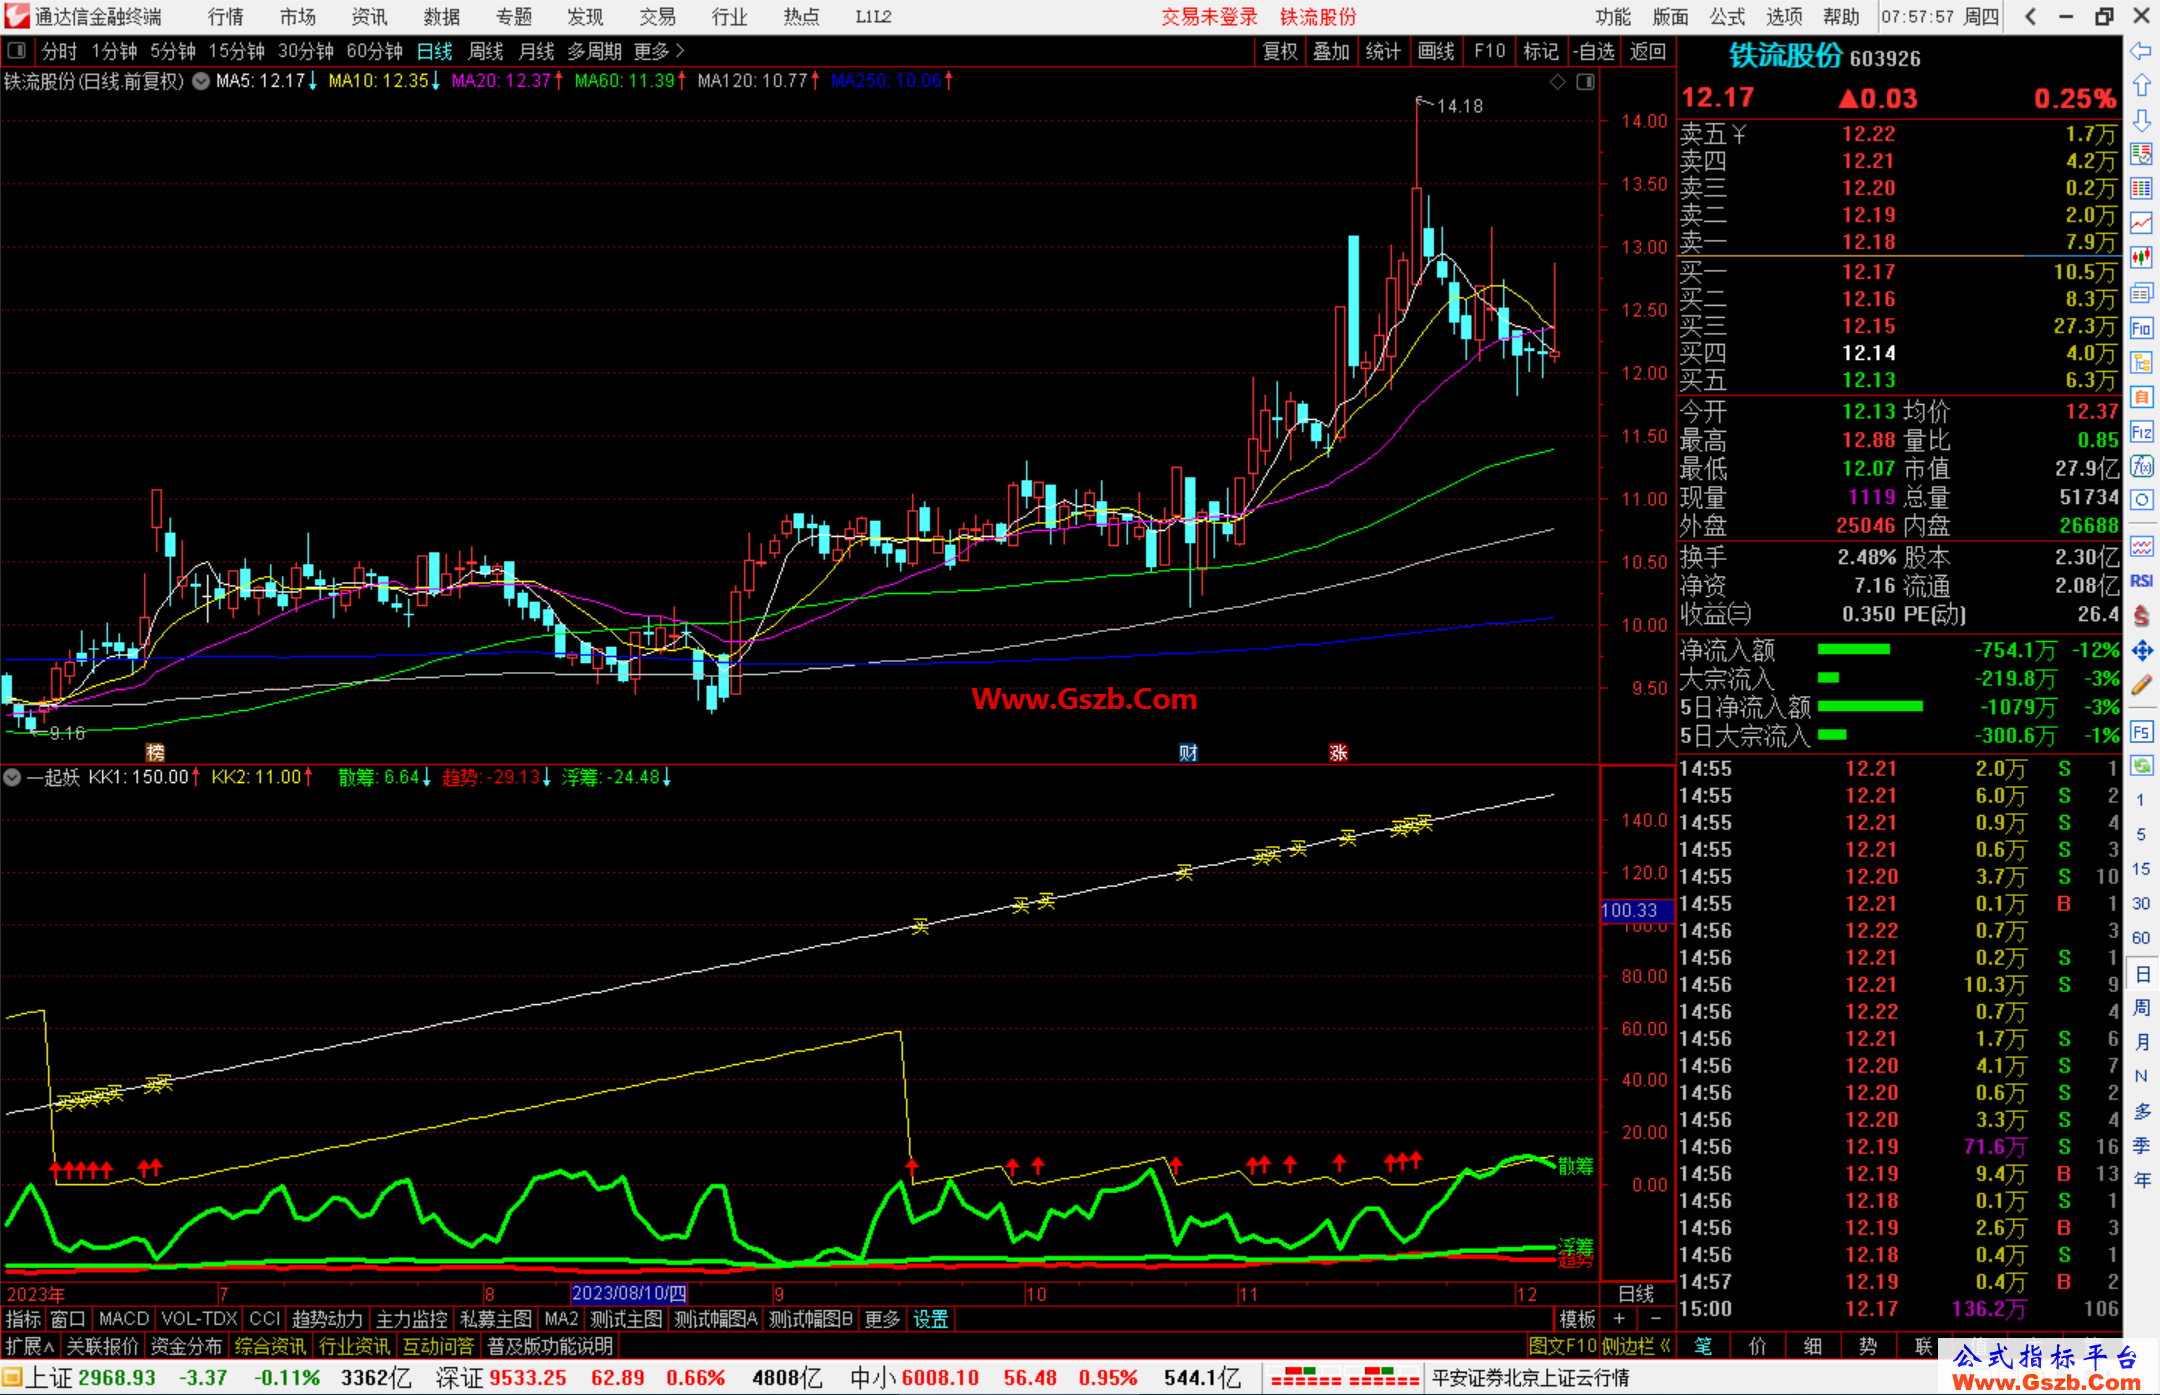Select the VOL-TDX indicator tab
Image resolution: width=2160 pixels, height=1395 pixels.
tap(199, 1319)
